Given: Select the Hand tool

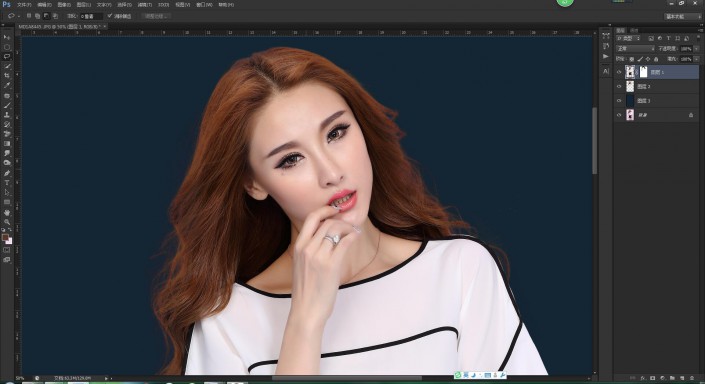Looking at the screenshot, I should click(x=7, y=212).
